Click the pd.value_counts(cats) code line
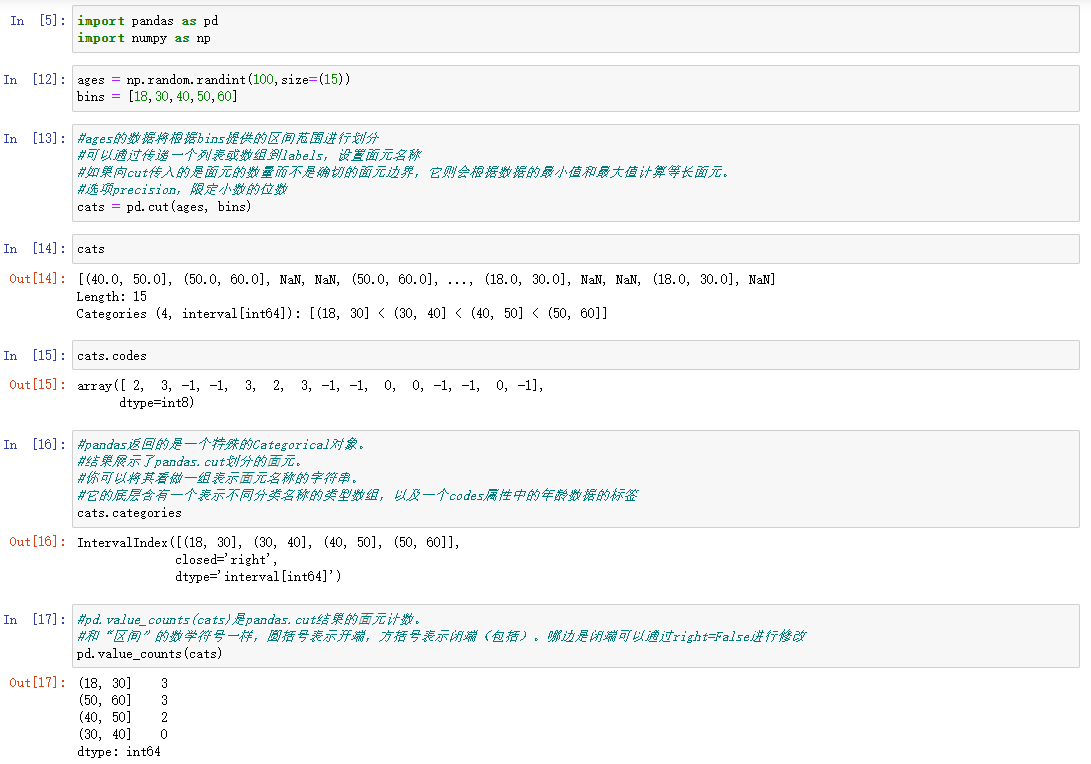Viewport: 1091px width, 764px height. [x=149, y=654]
